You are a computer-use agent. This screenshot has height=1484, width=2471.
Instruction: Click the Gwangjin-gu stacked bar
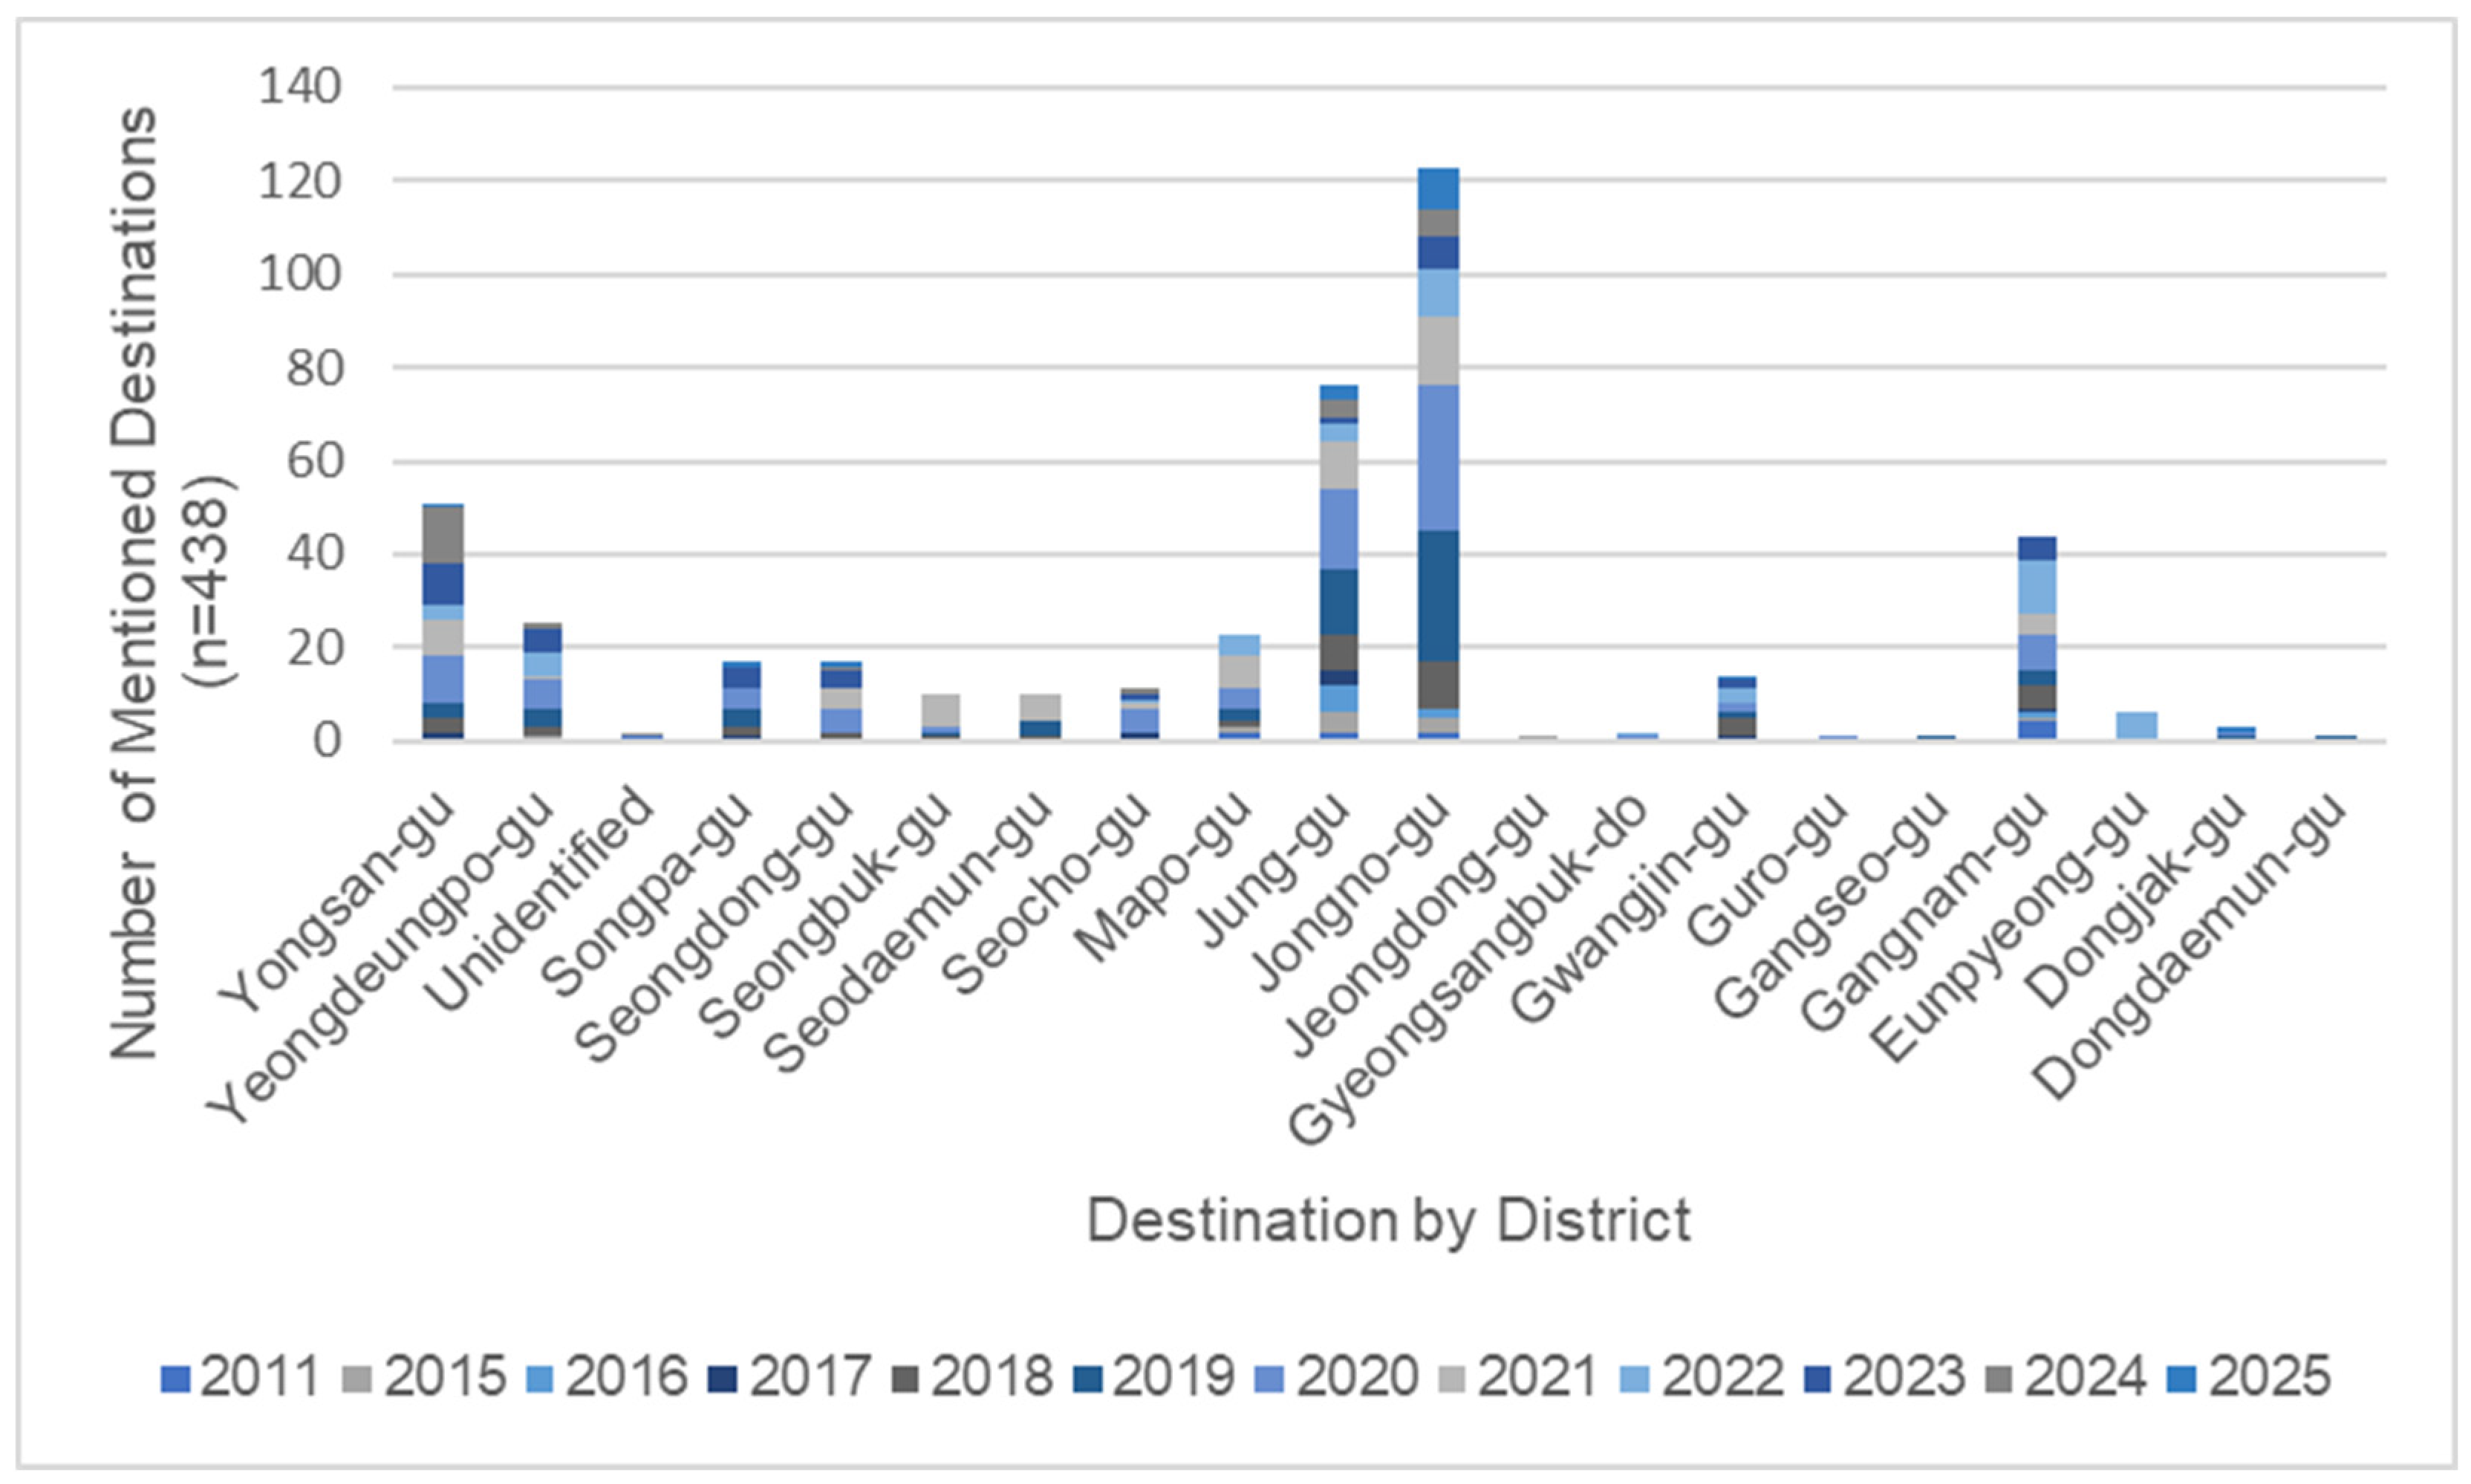coord(1737,709)
